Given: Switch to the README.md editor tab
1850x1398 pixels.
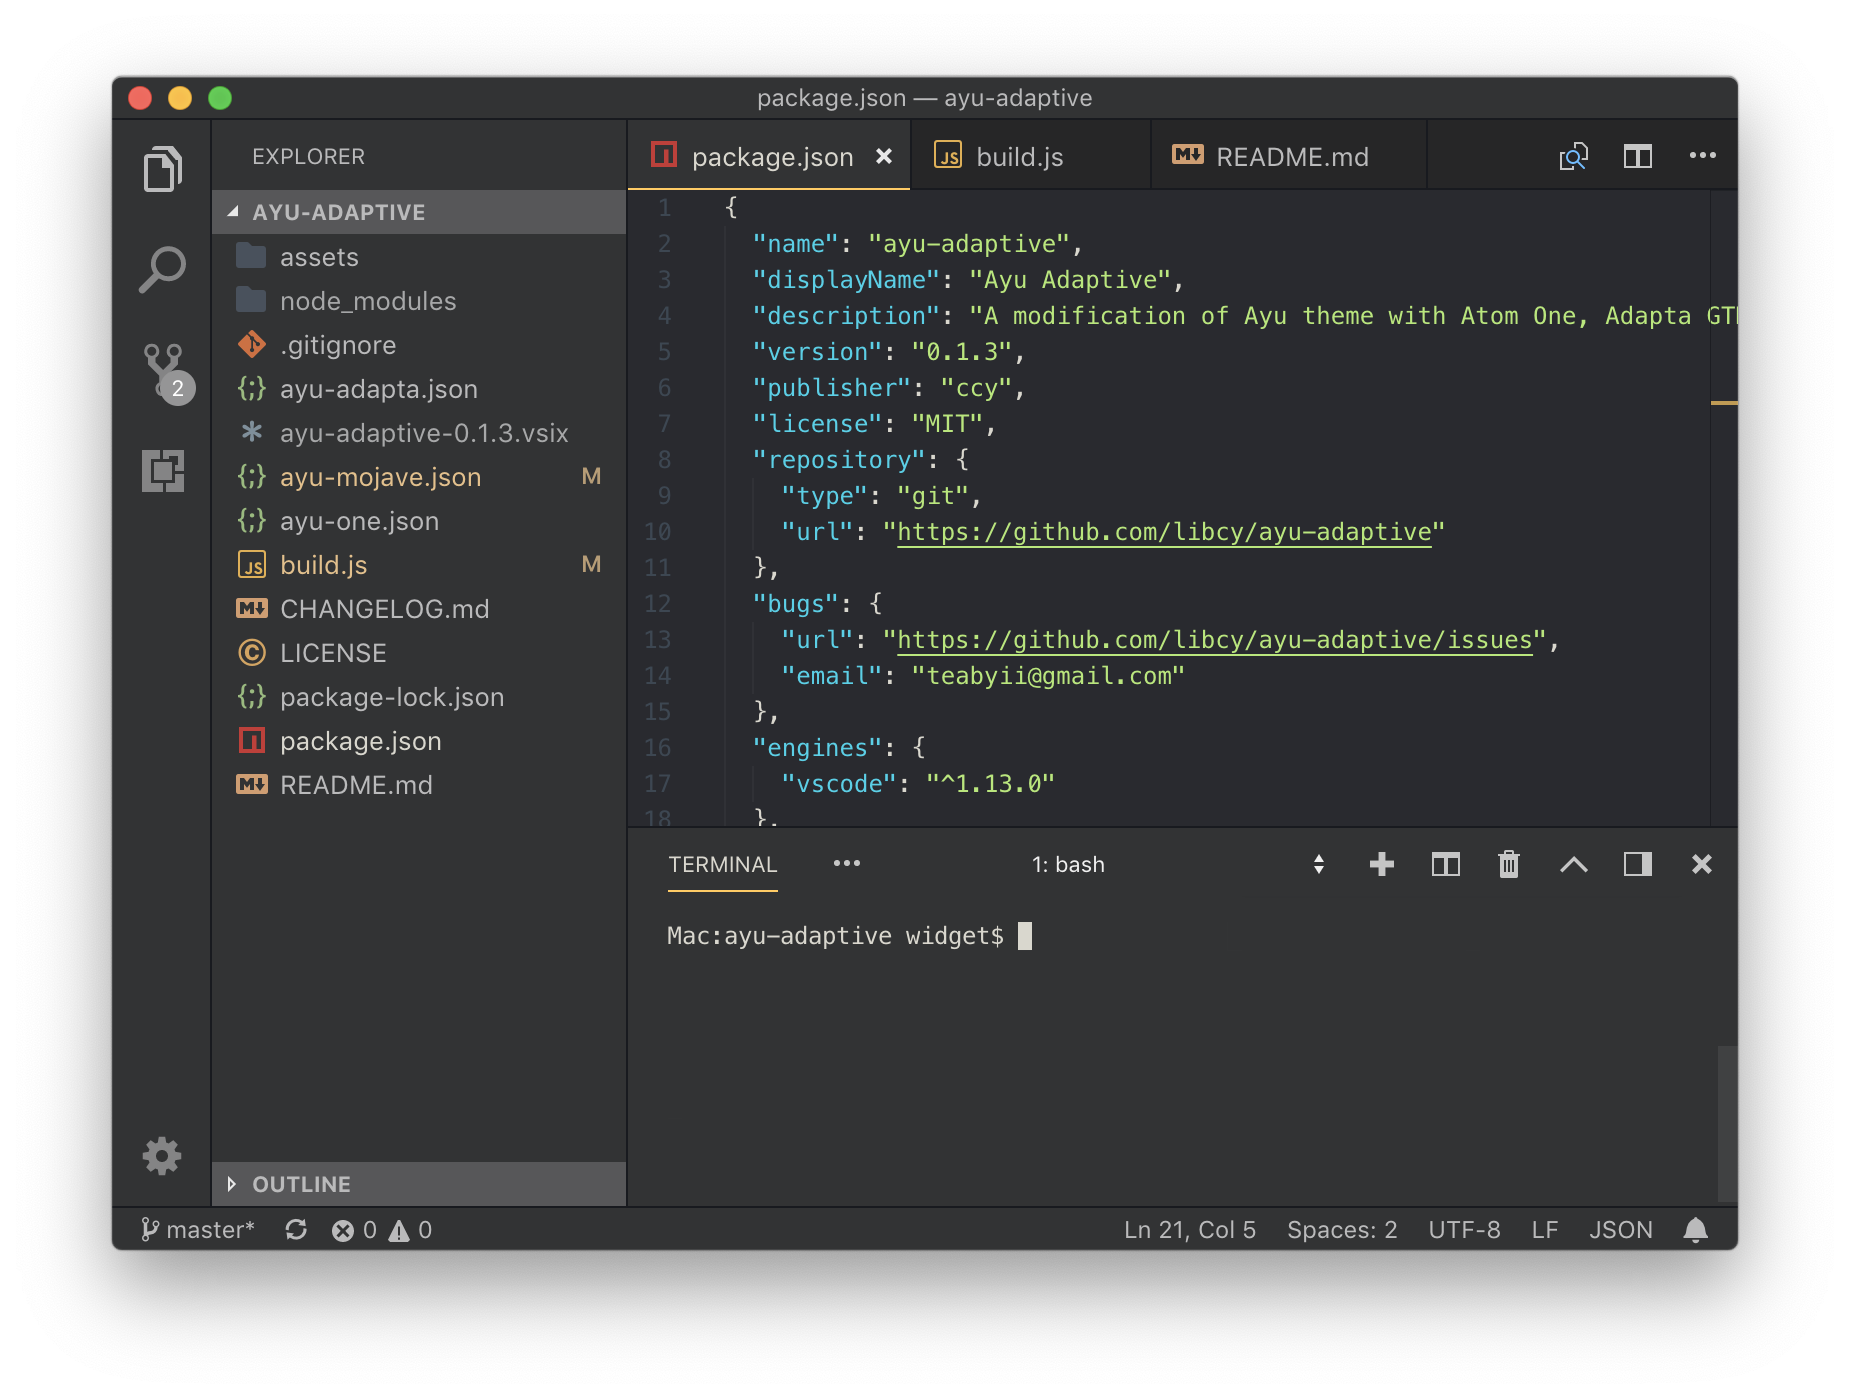Looking at the screenshot, I should [x=1289, y=157].
